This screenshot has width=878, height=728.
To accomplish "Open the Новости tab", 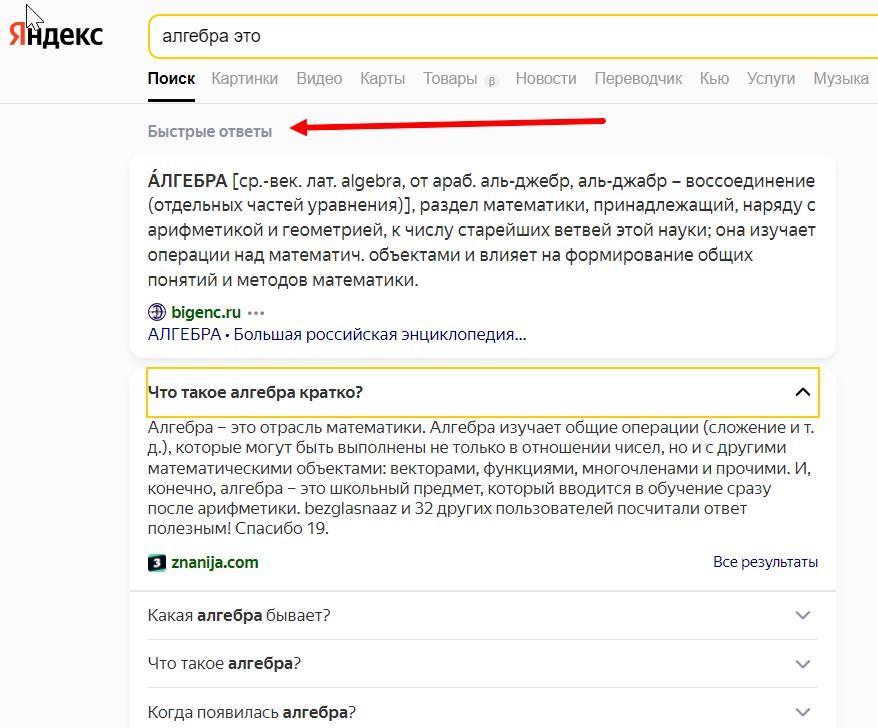I will click(546, 78).
